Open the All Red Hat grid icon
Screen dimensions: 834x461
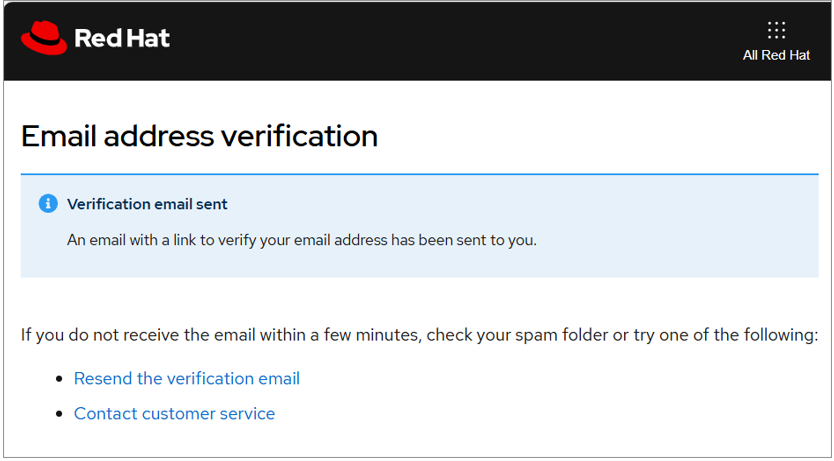(776, 30)
